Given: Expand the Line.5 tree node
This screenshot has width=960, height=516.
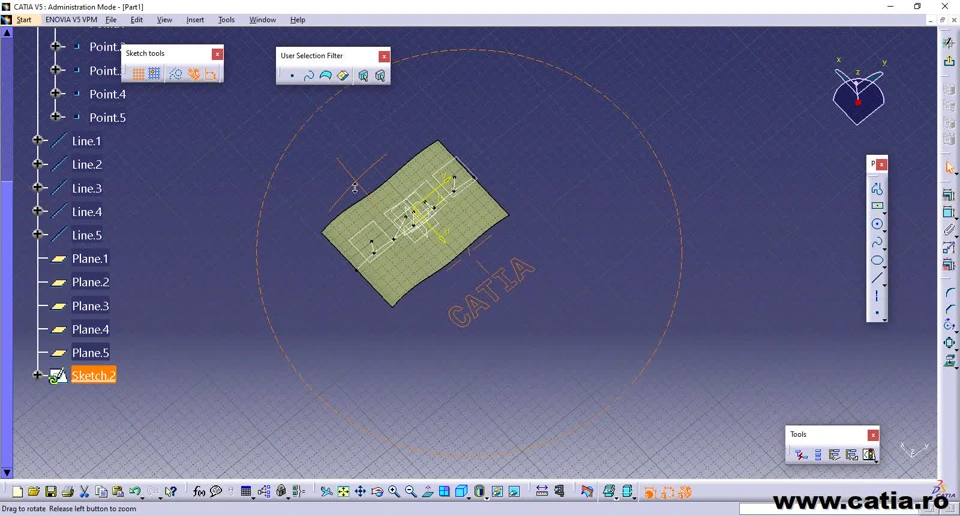Looking at the screenshot, I should click(x=37, y=234).
